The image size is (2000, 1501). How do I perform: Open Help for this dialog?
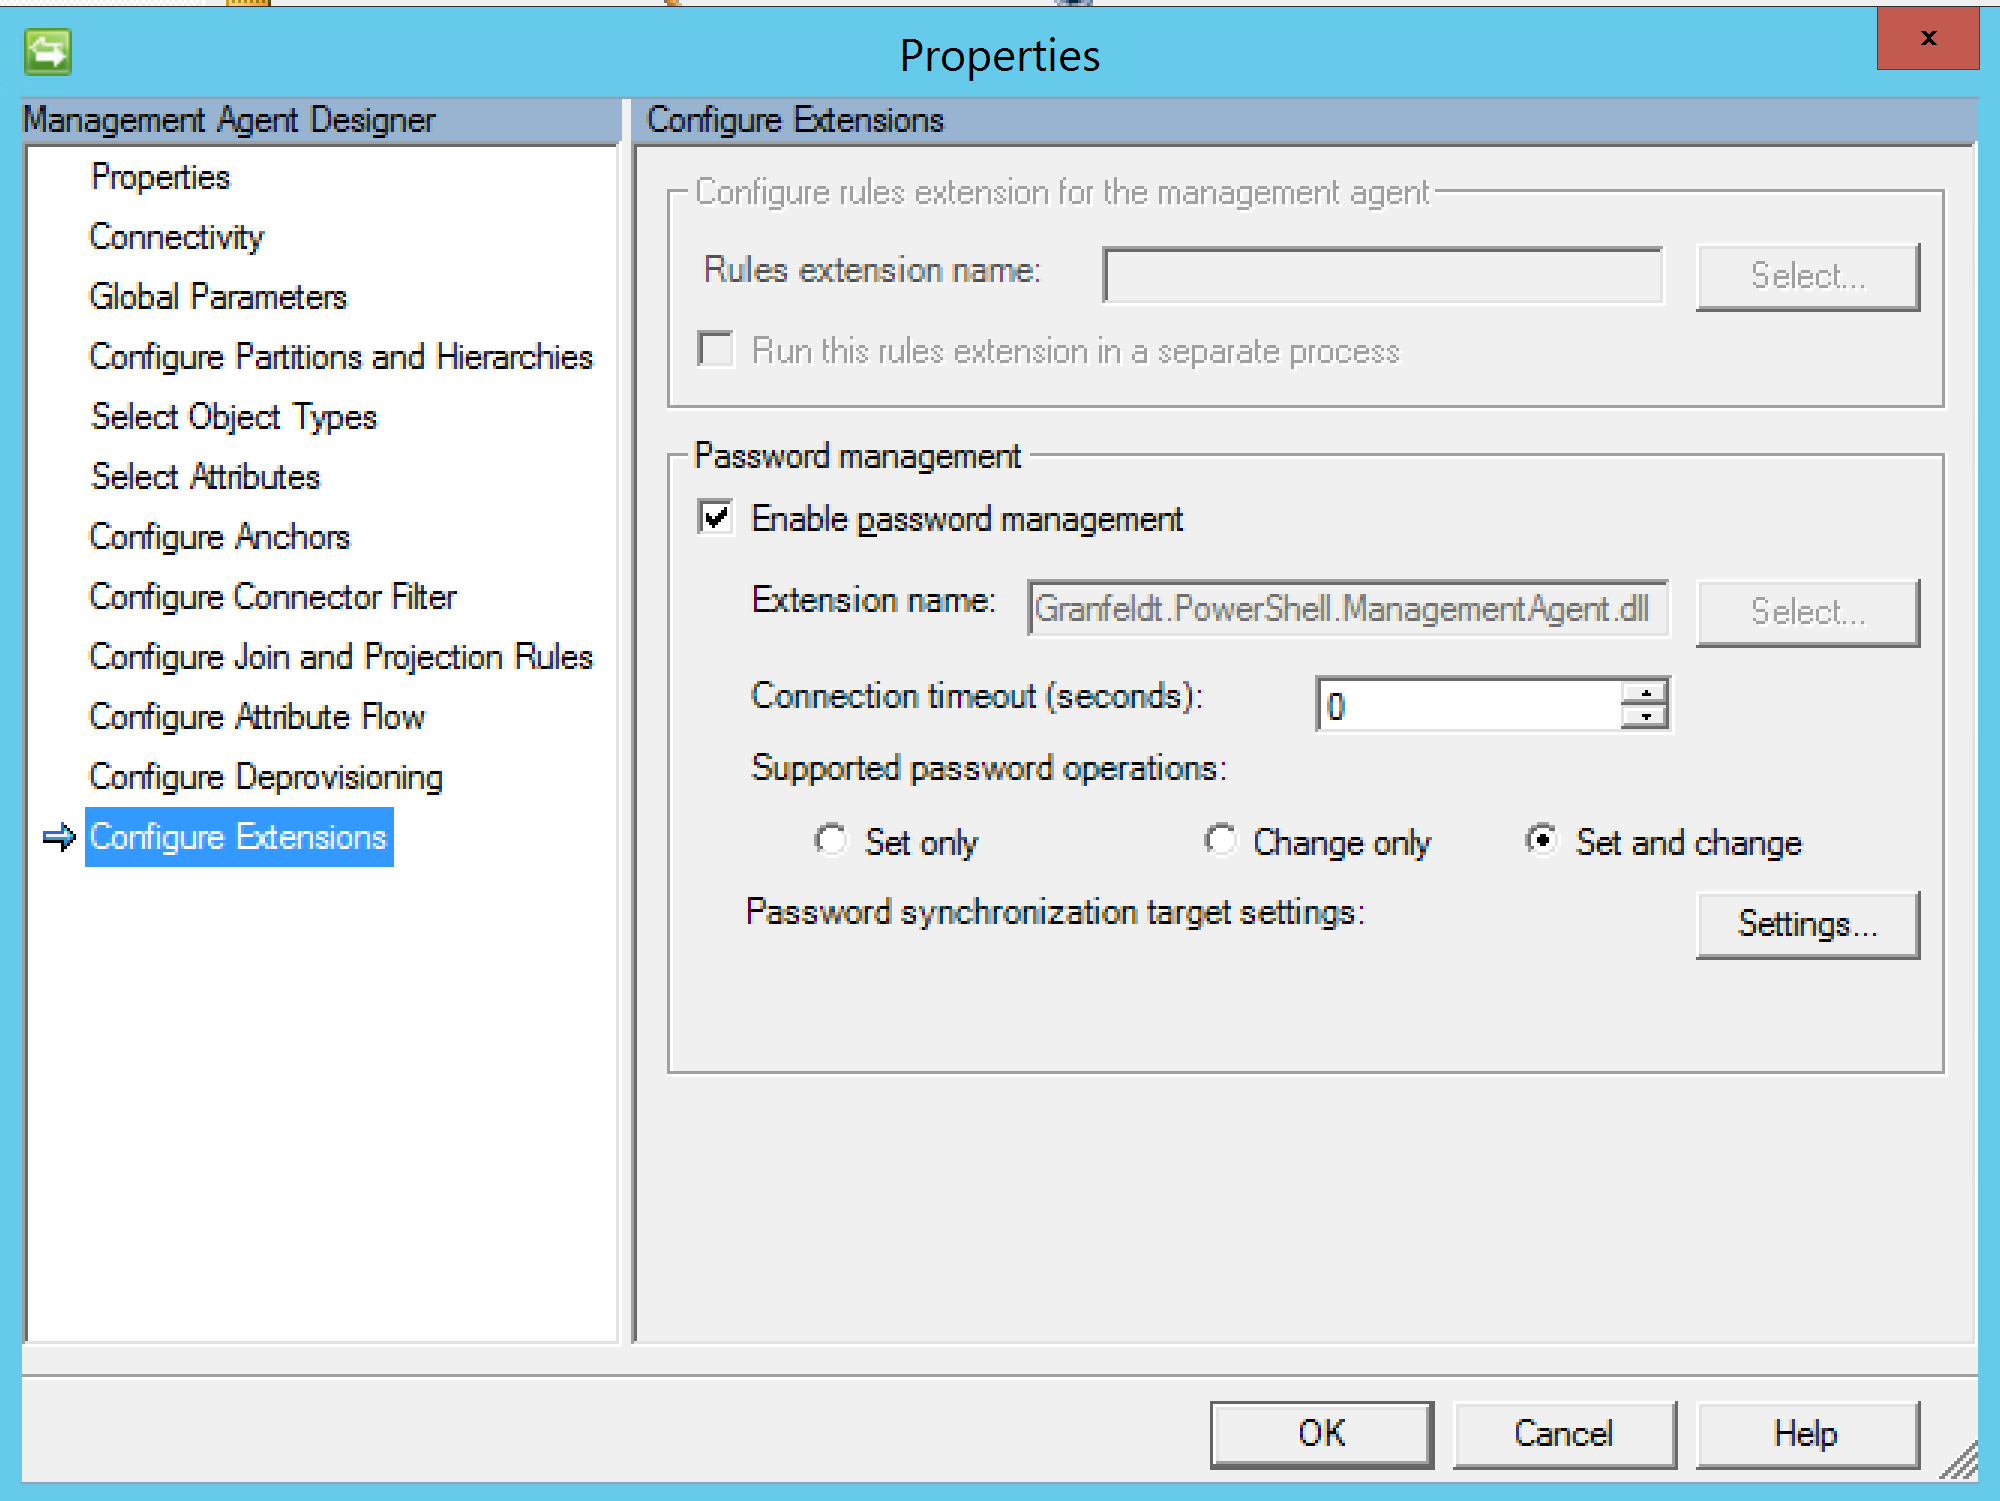(1806, 1433)
